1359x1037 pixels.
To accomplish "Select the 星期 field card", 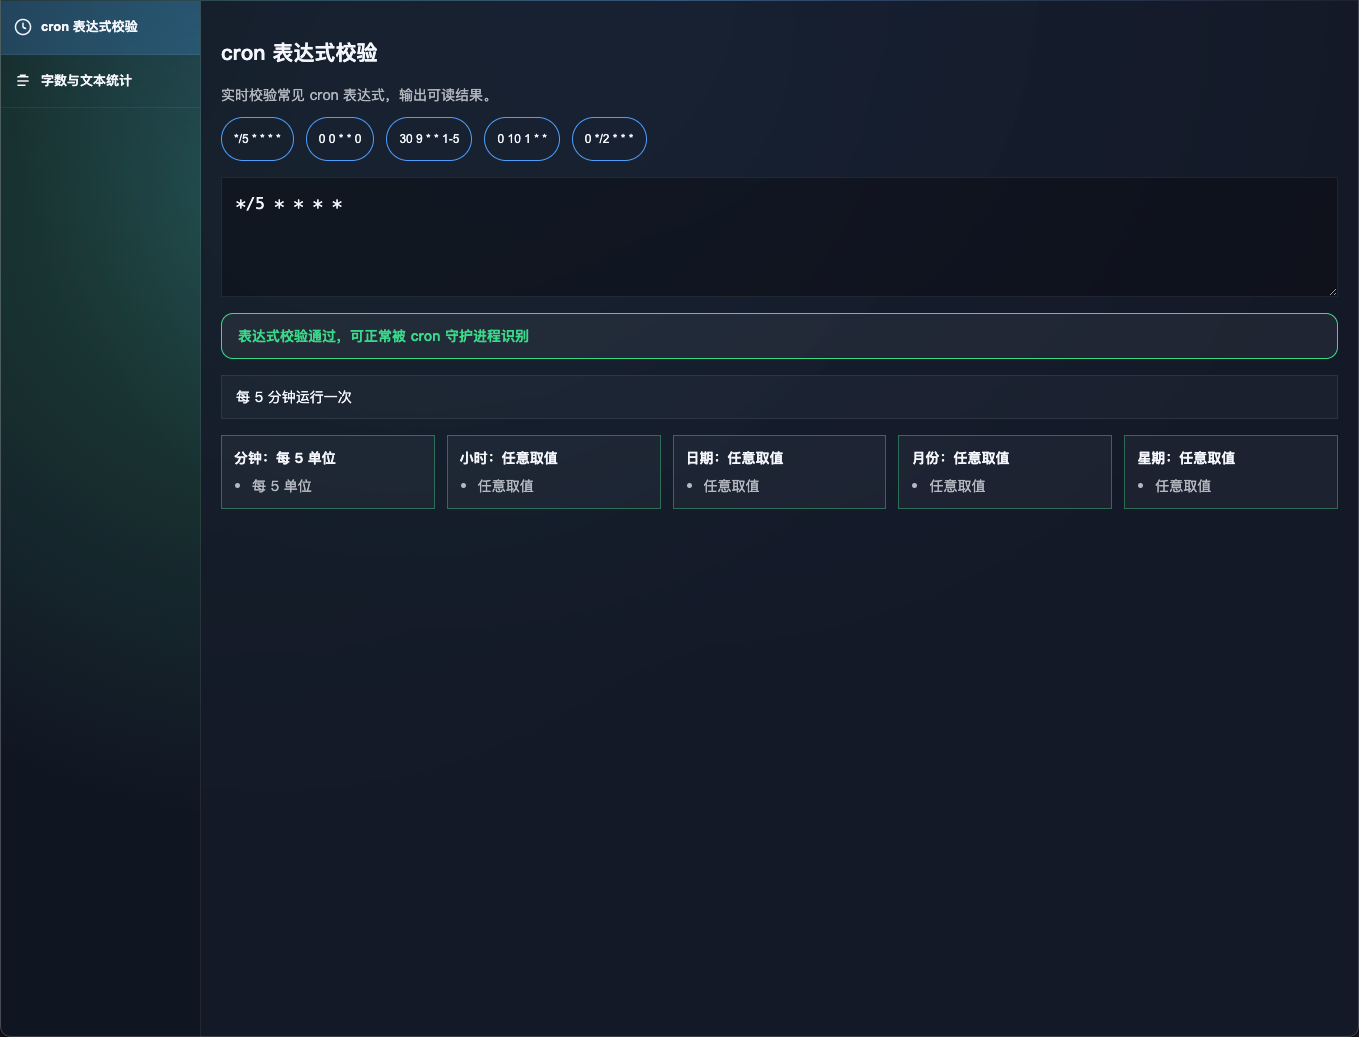I will (x=1230, y=472).
